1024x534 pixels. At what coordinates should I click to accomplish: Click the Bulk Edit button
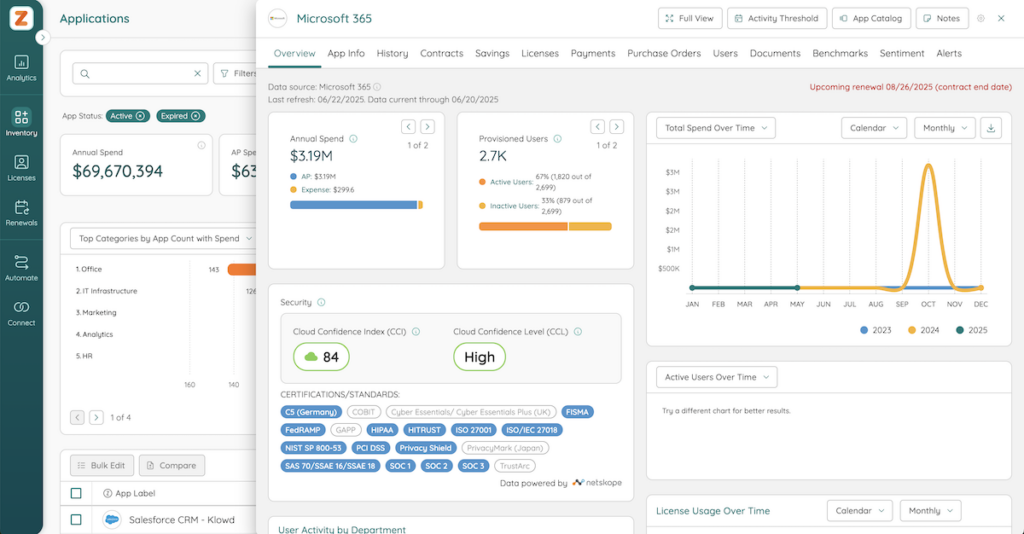click(x=102, y=465)
